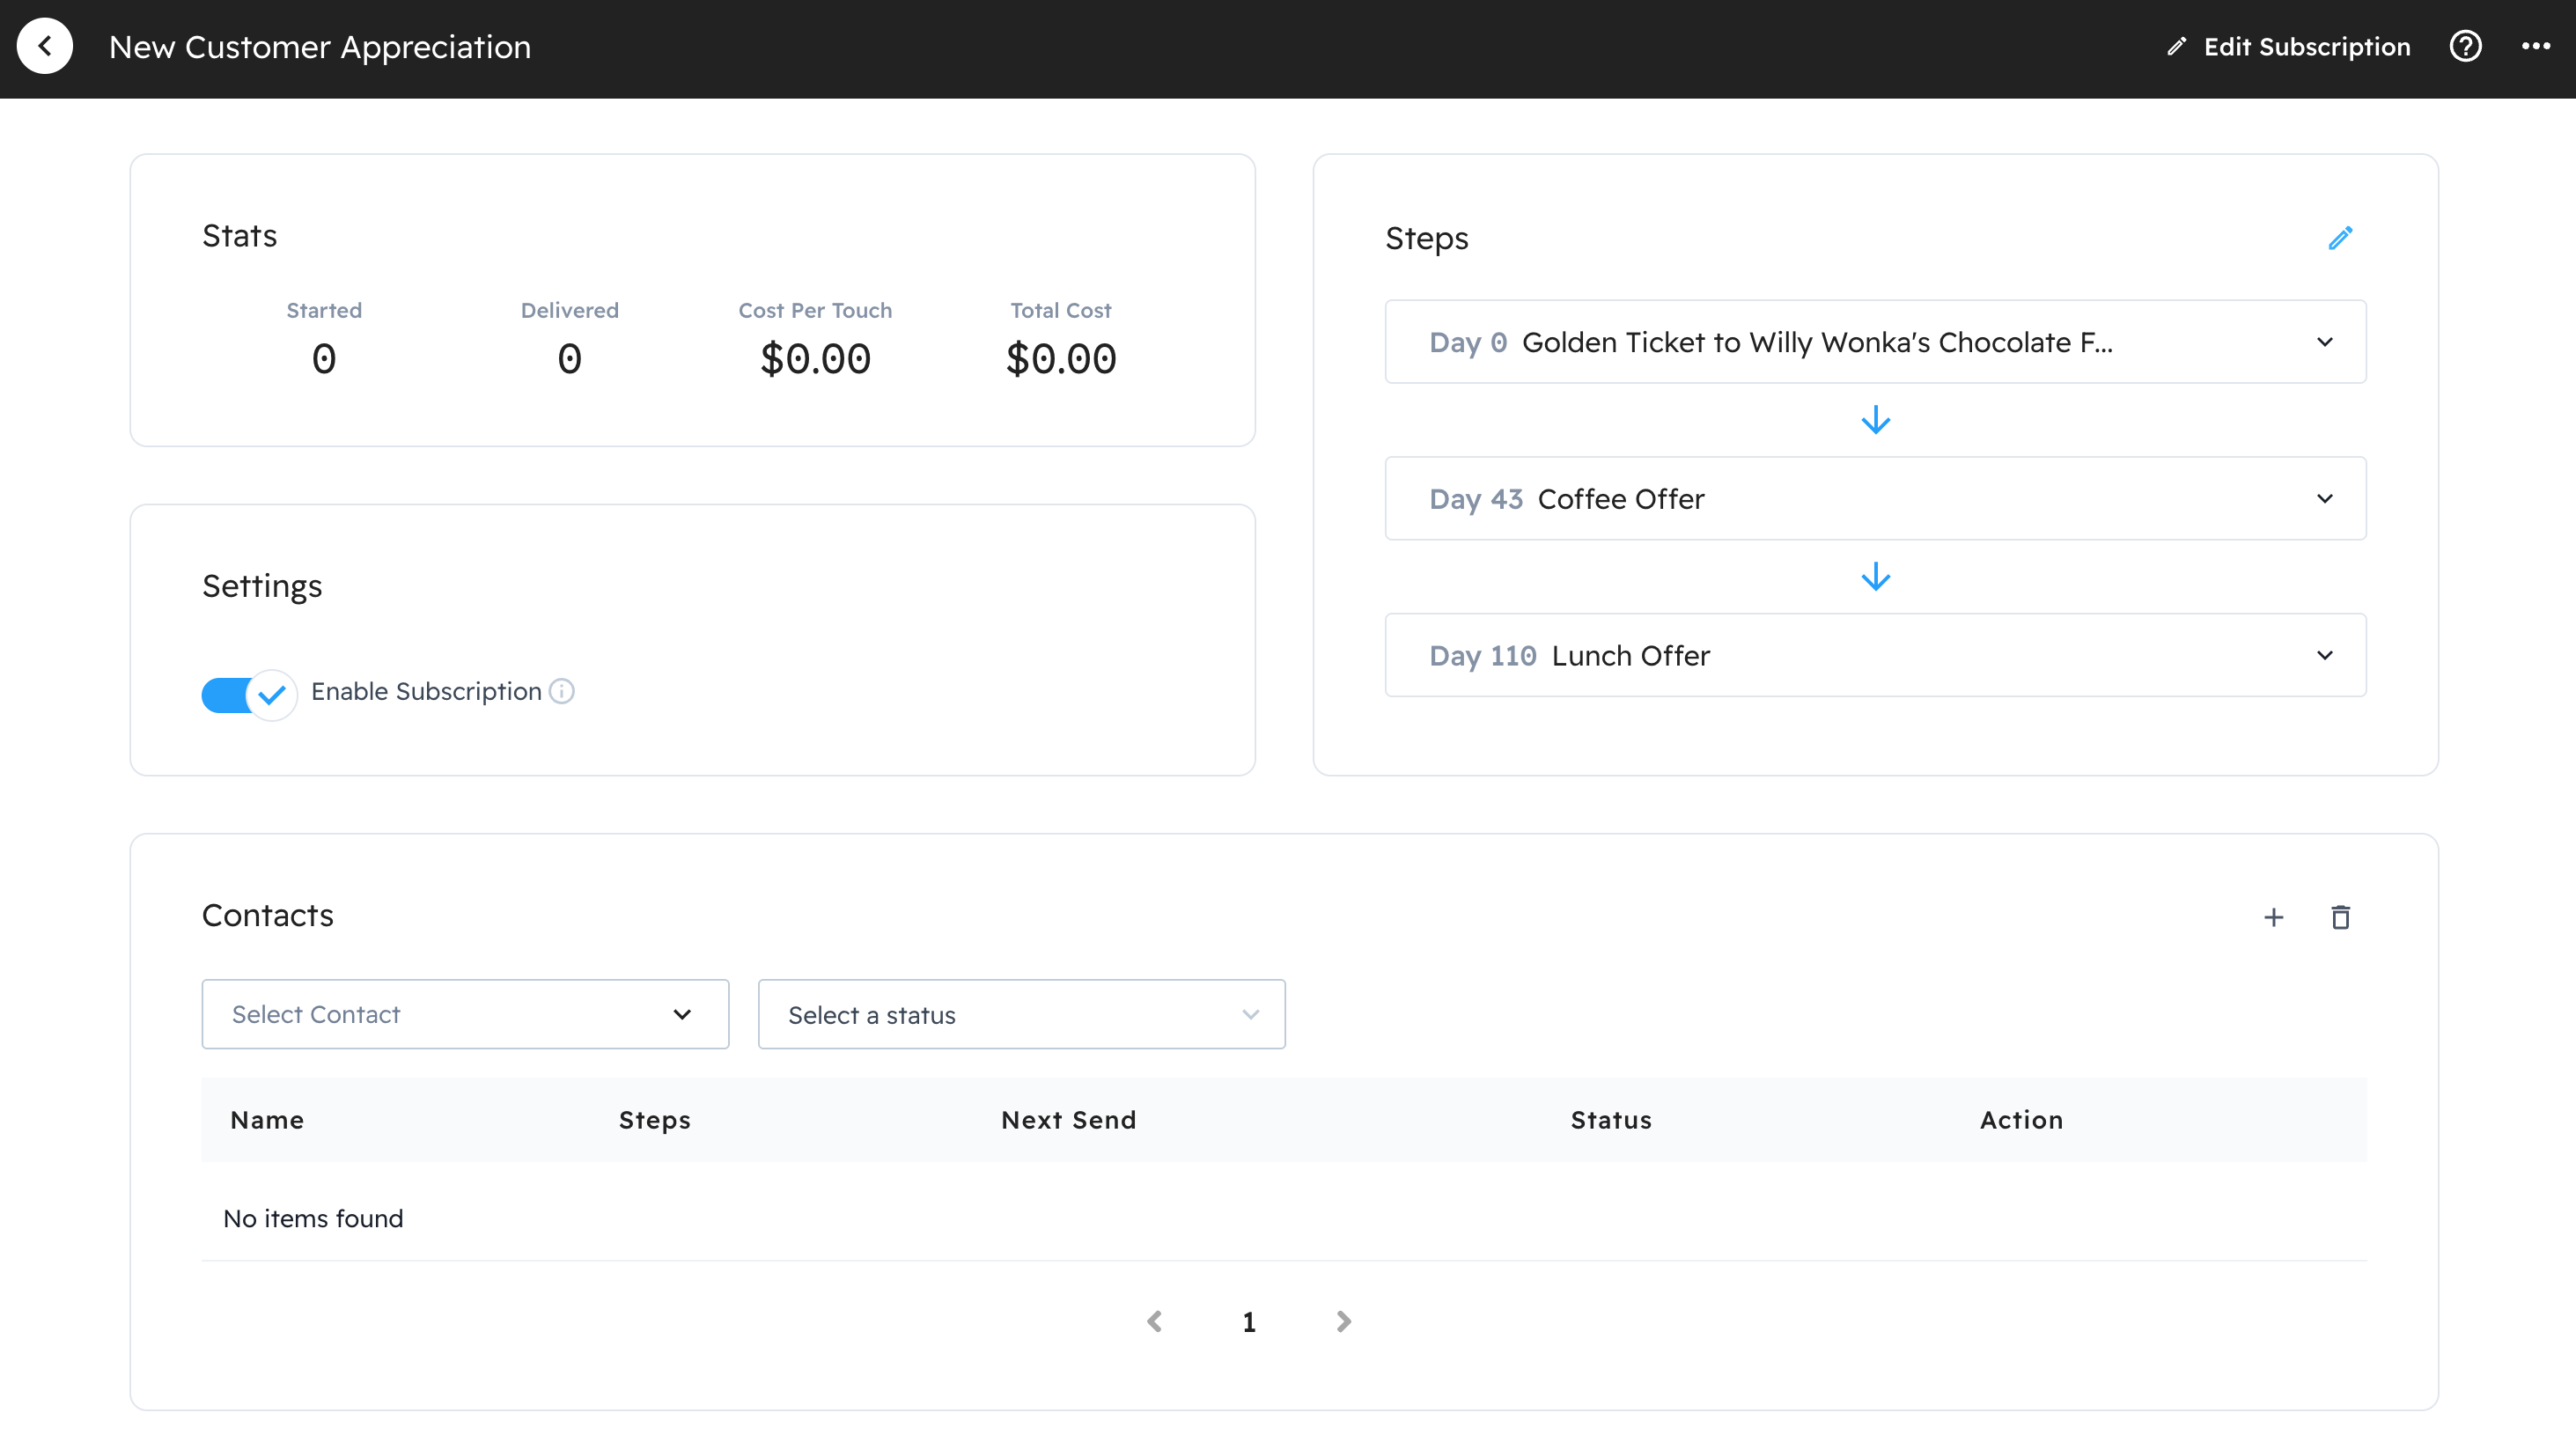Expand the Day 110 Lunch Offer step

click(x=2324, y=655)
